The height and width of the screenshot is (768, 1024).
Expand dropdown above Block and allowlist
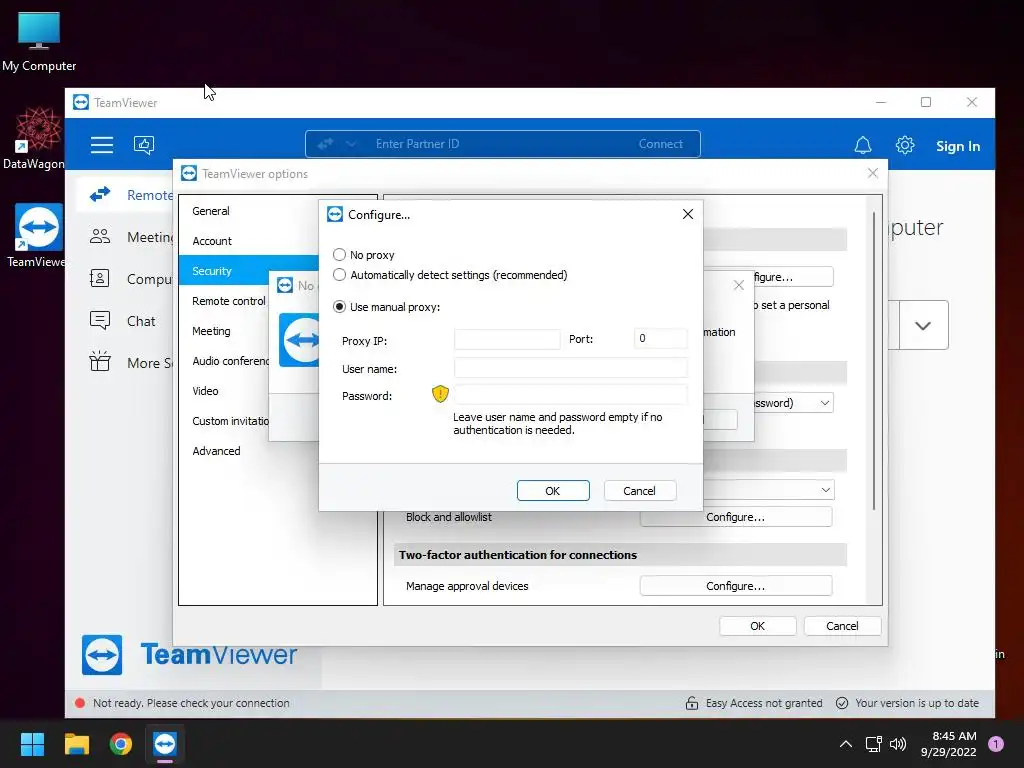coord(825,490)
